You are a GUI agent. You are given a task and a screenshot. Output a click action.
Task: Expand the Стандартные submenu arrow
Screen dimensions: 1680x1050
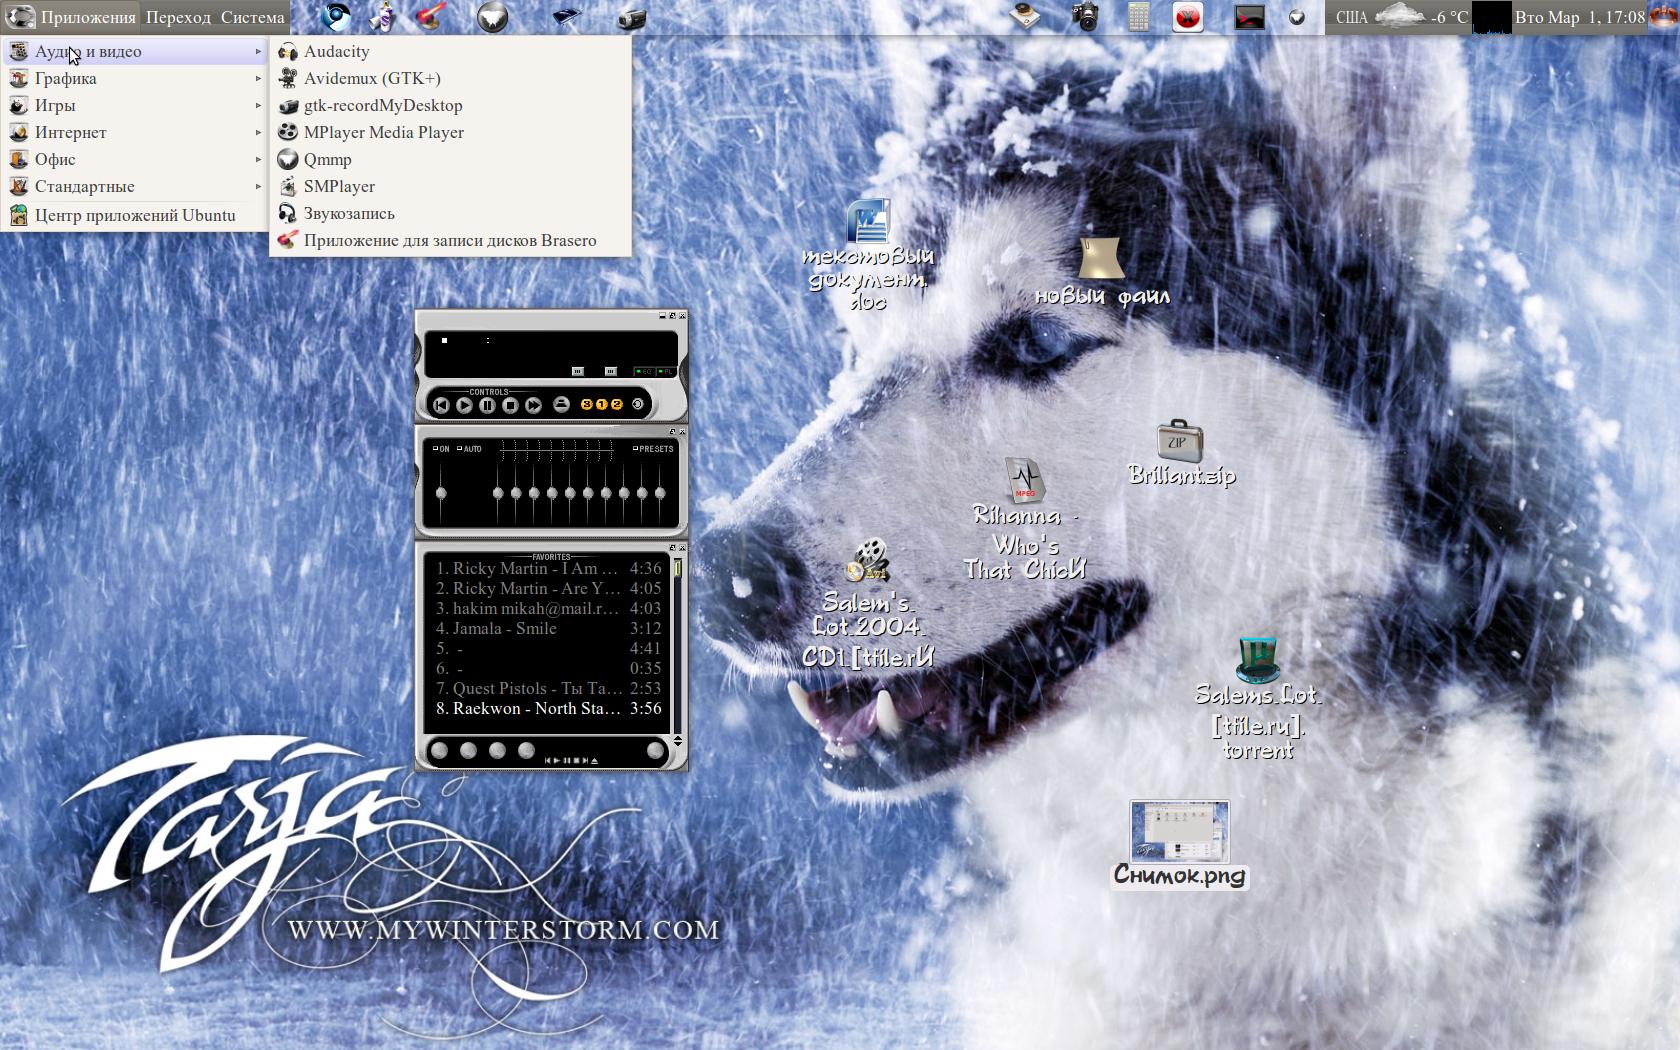[x=258, y=186]
